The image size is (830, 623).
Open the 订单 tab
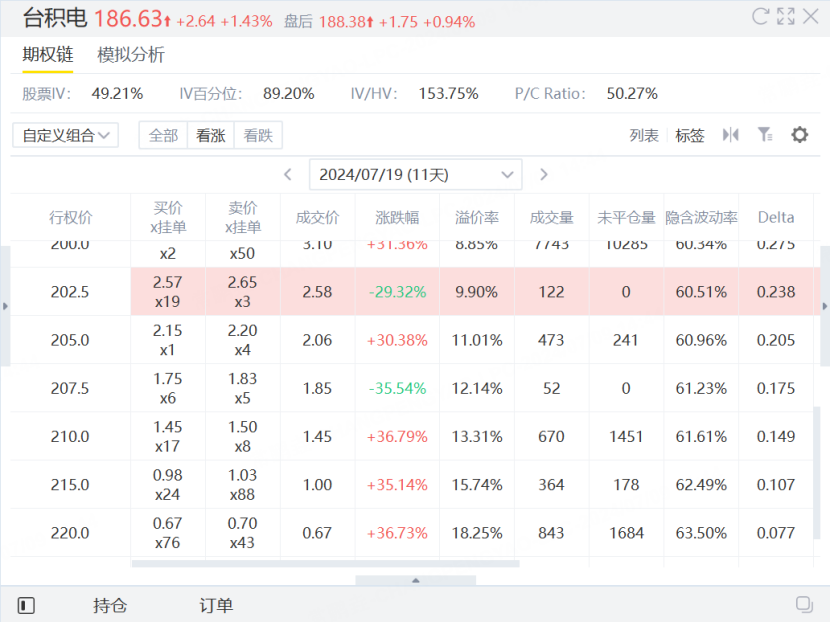tap(216, 605)
